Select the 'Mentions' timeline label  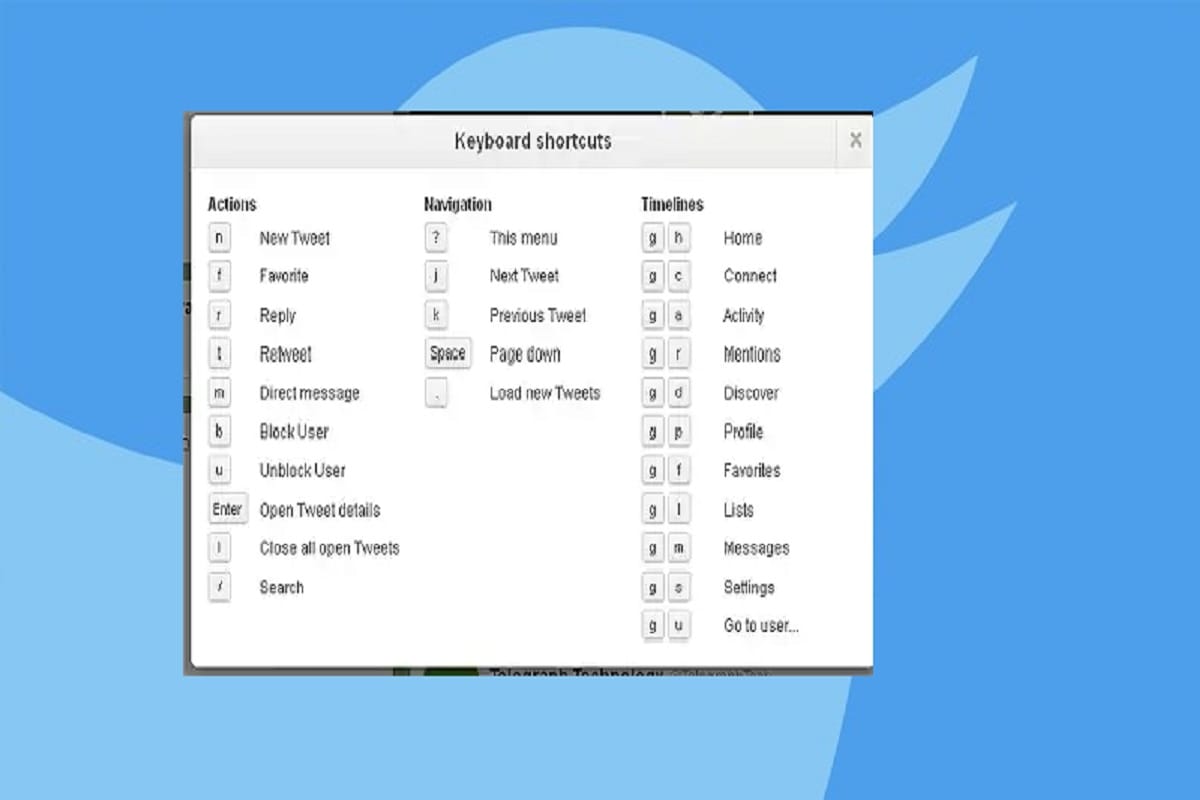[752, 354]
